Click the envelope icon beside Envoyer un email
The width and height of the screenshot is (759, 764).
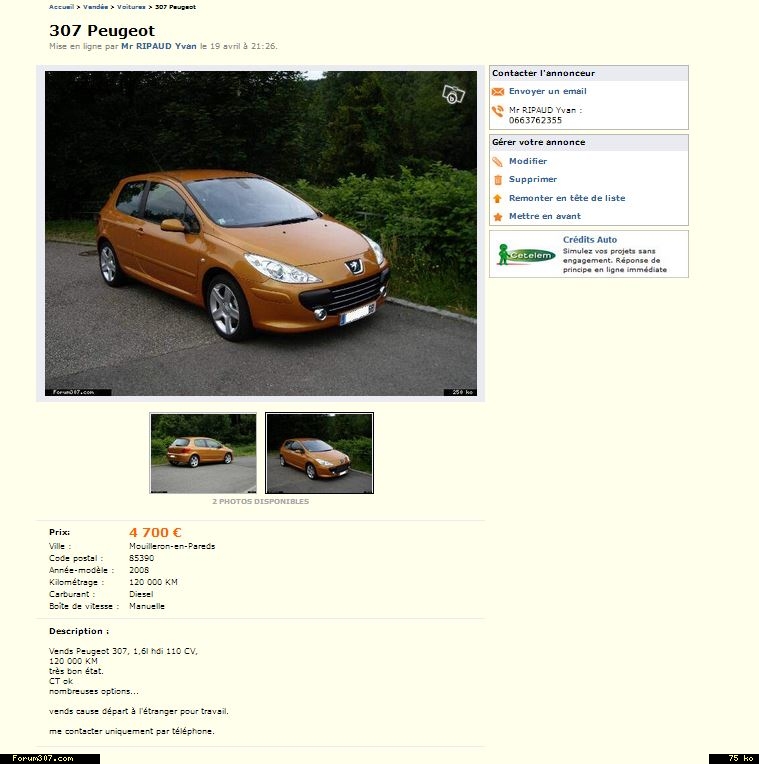(497, 92)
